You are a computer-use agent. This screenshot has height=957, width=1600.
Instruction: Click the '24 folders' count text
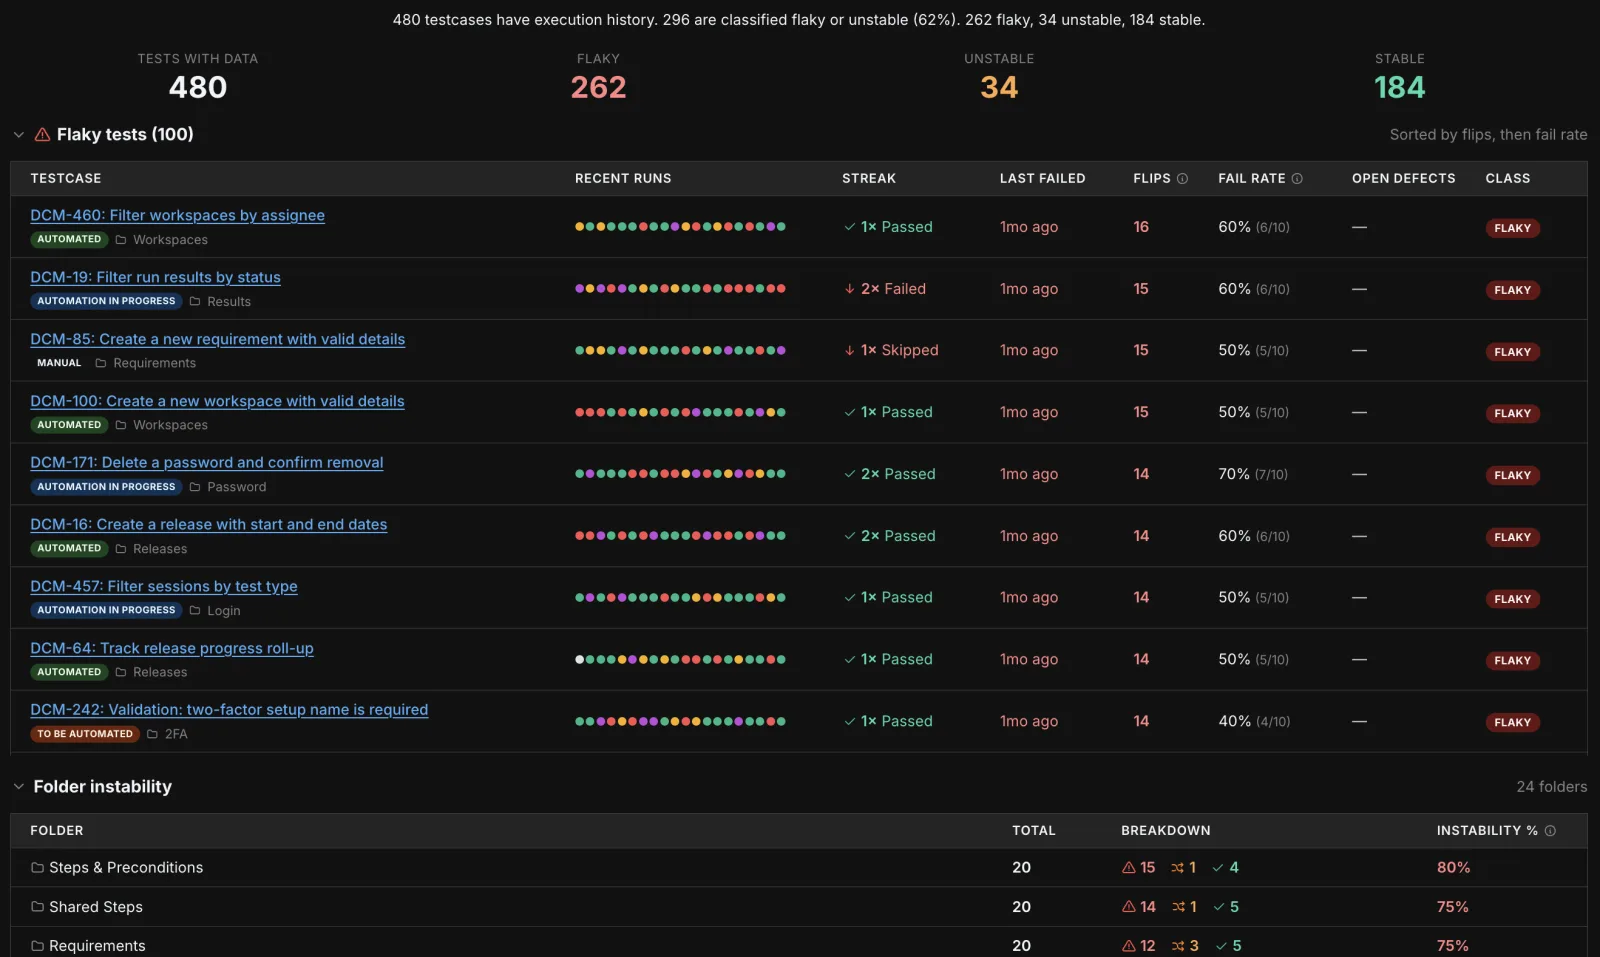tap(1551, 787)
